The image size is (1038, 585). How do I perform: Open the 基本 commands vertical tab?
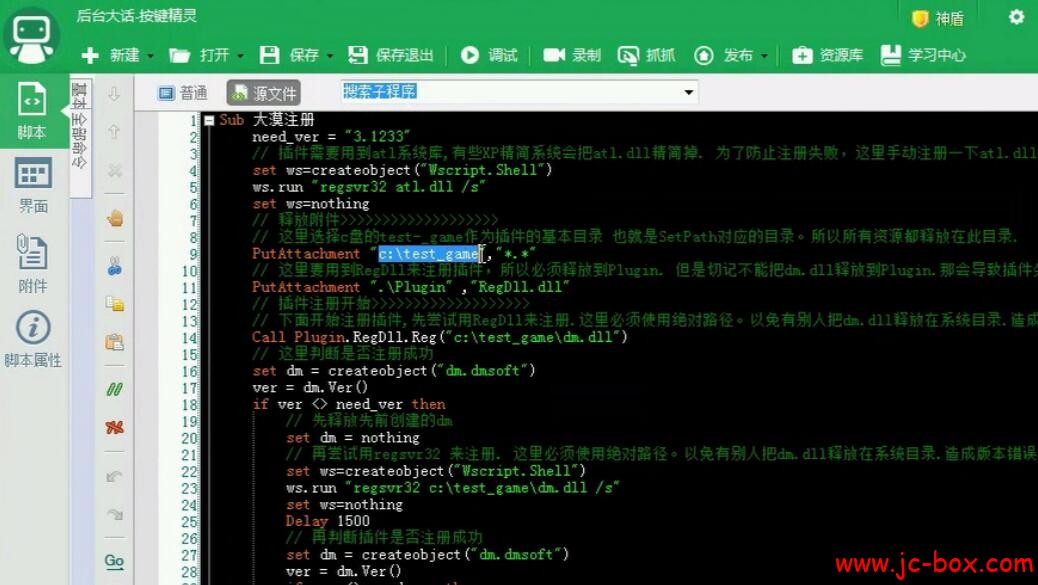click(79, 94)
